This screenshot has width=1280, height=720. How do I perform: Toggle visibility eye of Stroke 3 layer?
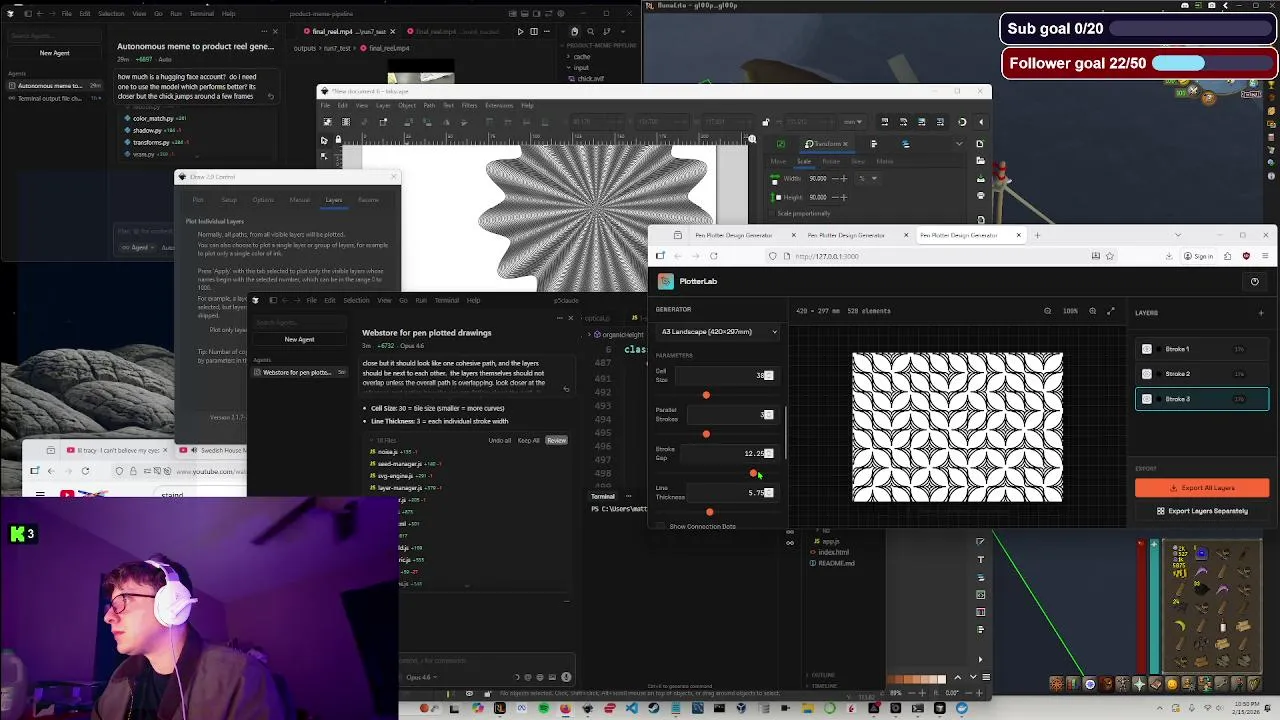click(1147, 399)
